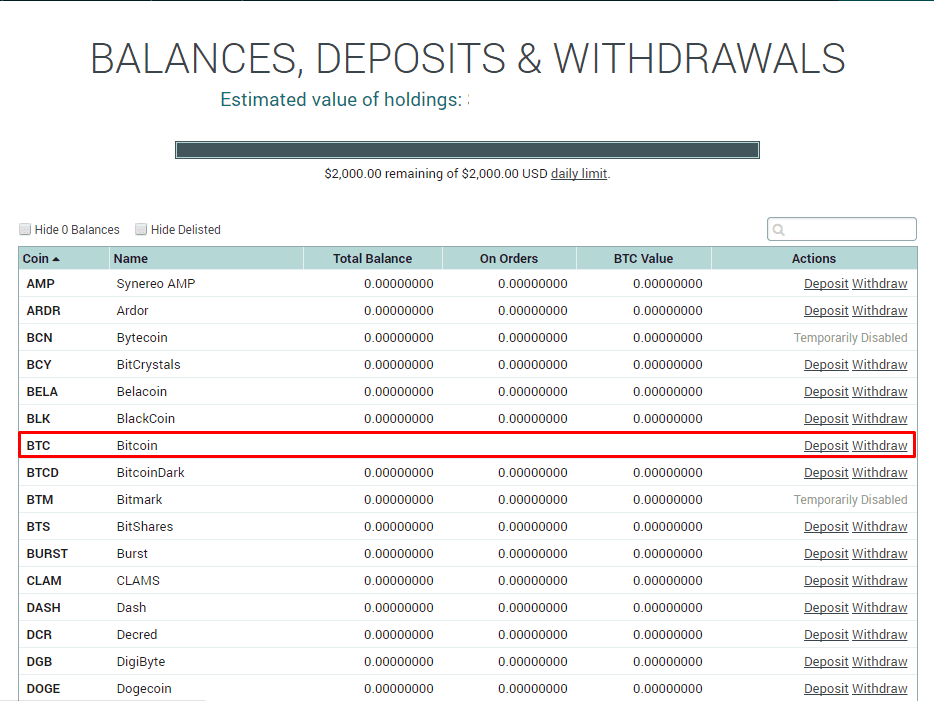Click Withdraw for DOGE
934x701 pixels.
[x=880, y=688]
